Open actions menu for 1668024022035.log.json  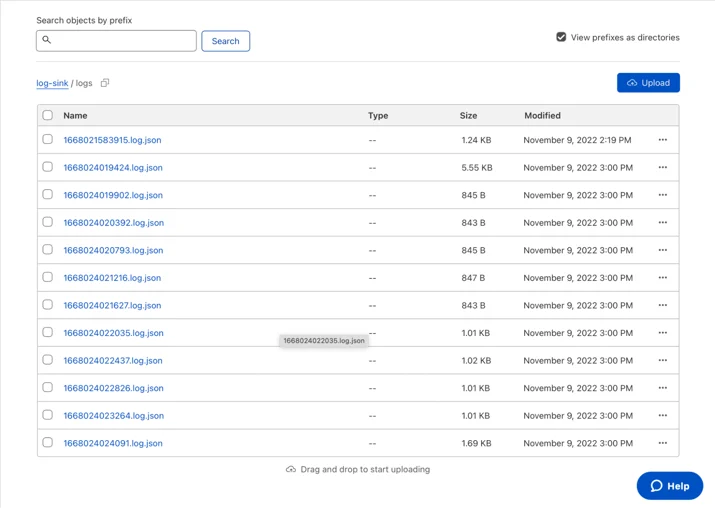663,333
